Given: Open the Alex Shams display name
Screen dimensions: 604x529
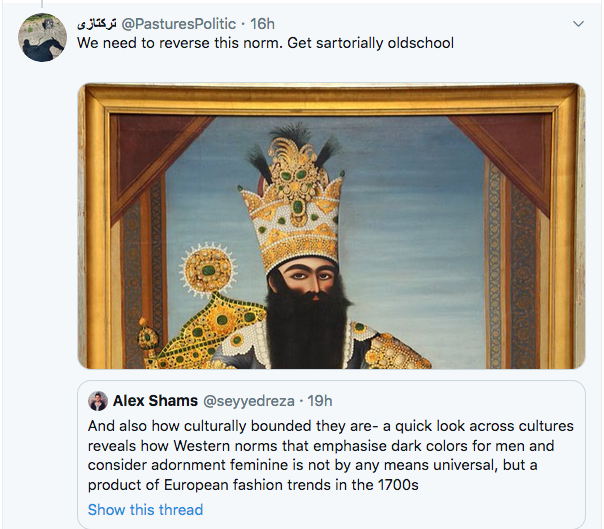Looking at the screenshot, I should click(x=154, y=401).
